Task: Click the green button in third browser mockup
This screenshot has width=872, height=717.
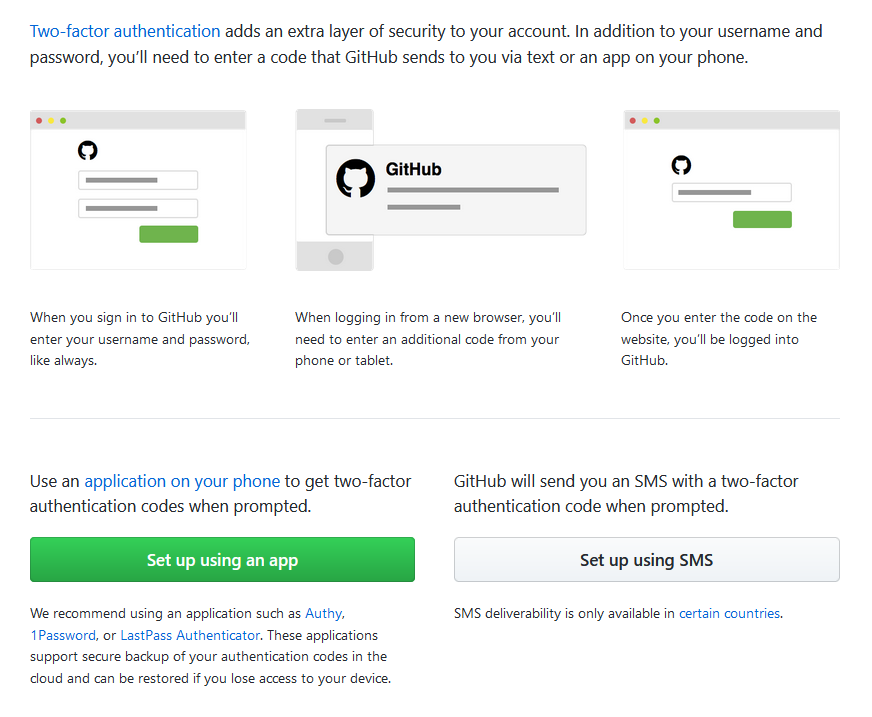Action: point(762,218)
